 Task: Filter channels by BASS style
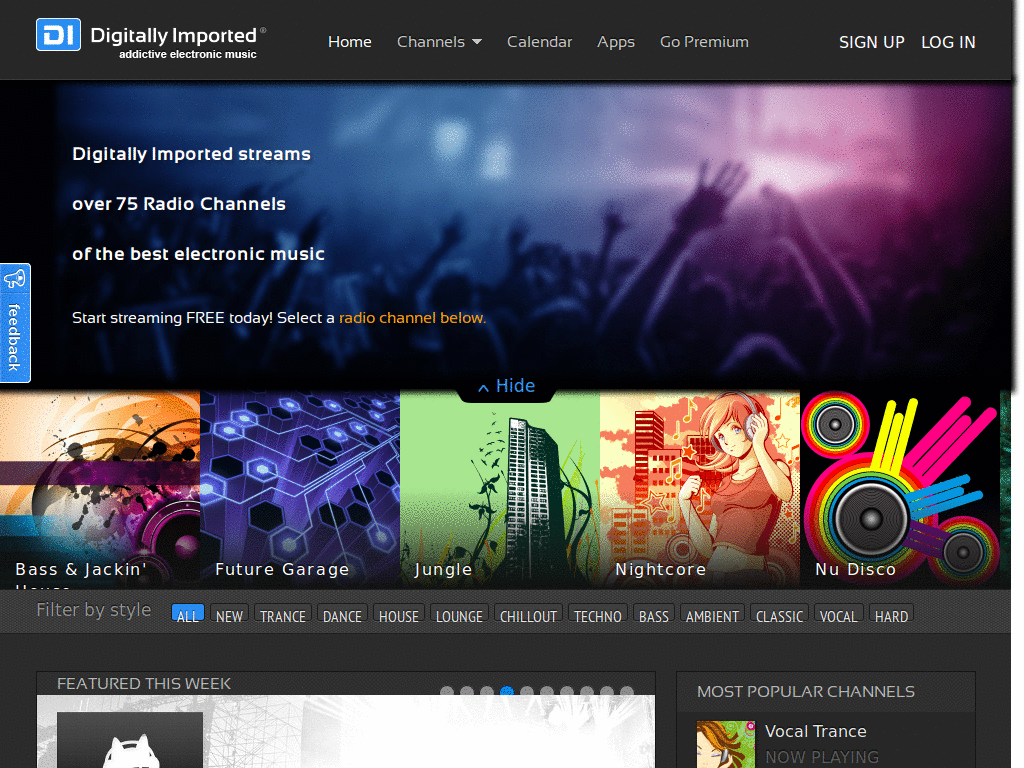click(x=654, y=615)
